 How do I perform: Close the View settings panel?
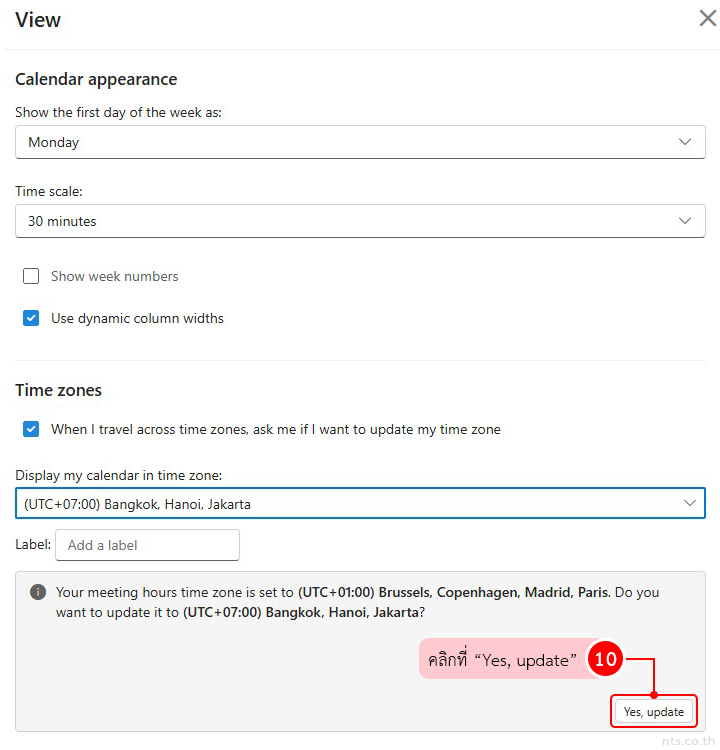pos(707,18)
